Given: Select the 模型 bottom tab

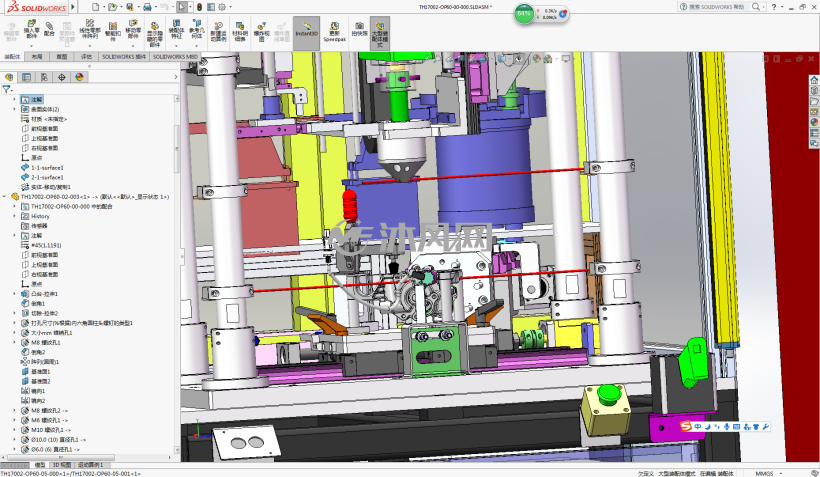Looking at the screenshot, I should point(39,464).
